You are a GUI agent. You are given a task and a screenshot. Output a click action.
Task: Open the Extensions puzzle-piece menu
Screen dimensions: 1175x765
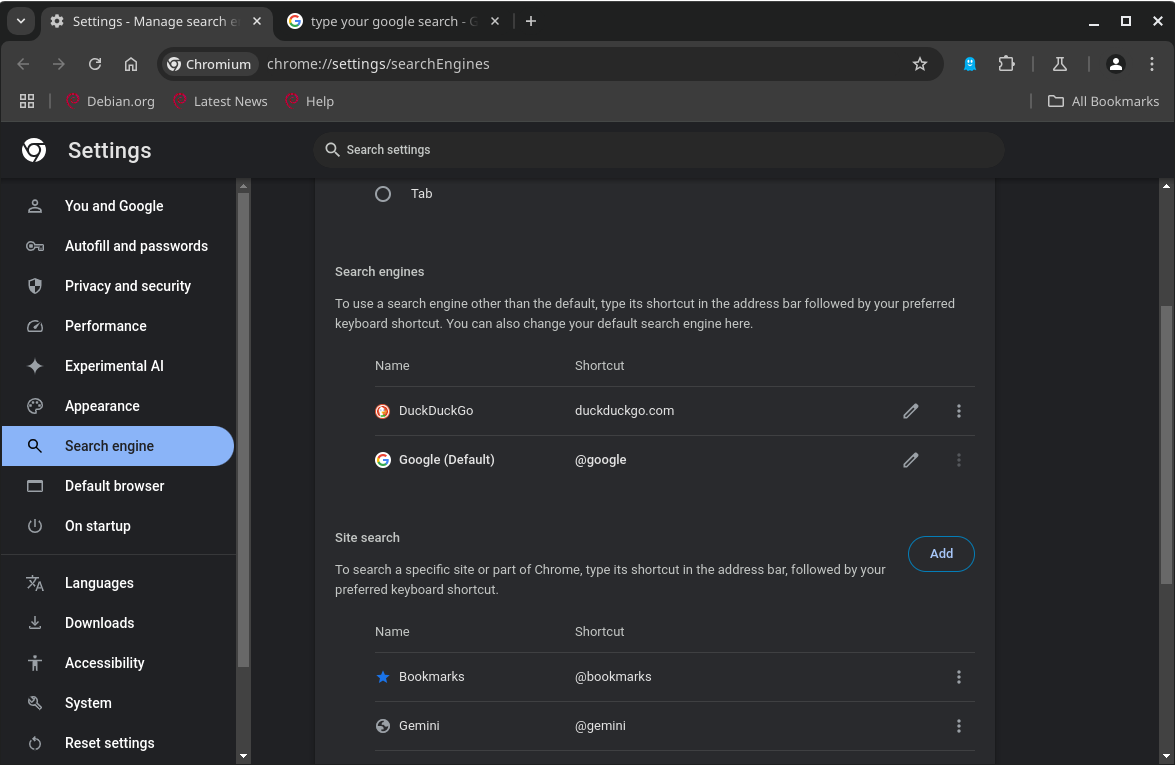(1006, 64)
